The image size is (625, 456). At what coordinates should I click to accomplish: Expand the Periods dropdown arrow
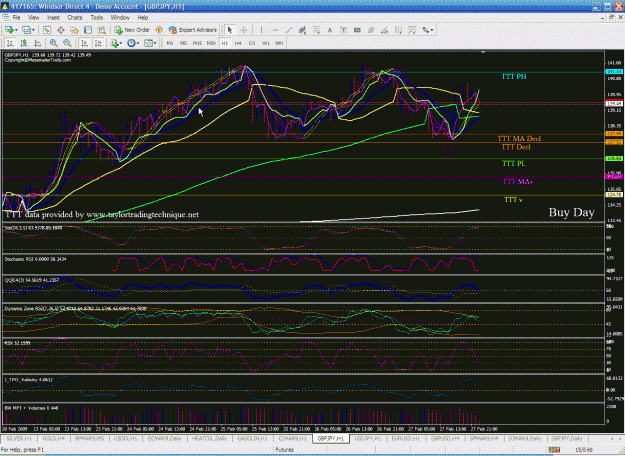pos(138,43)
